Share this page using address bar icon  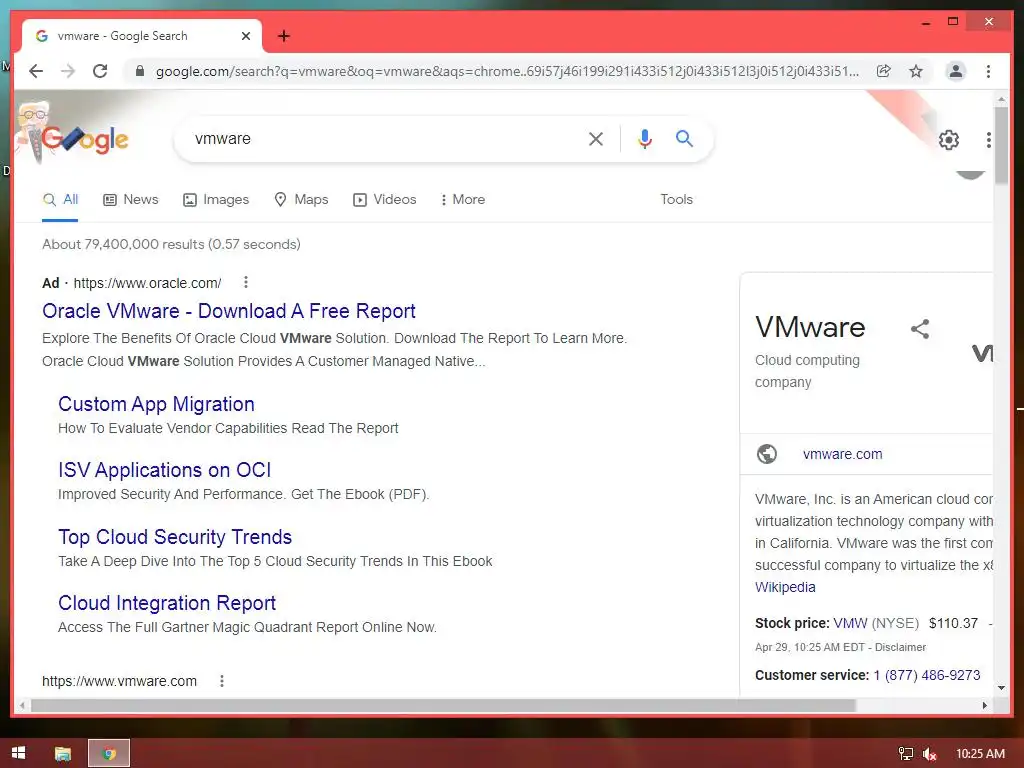tap(883, 71)
